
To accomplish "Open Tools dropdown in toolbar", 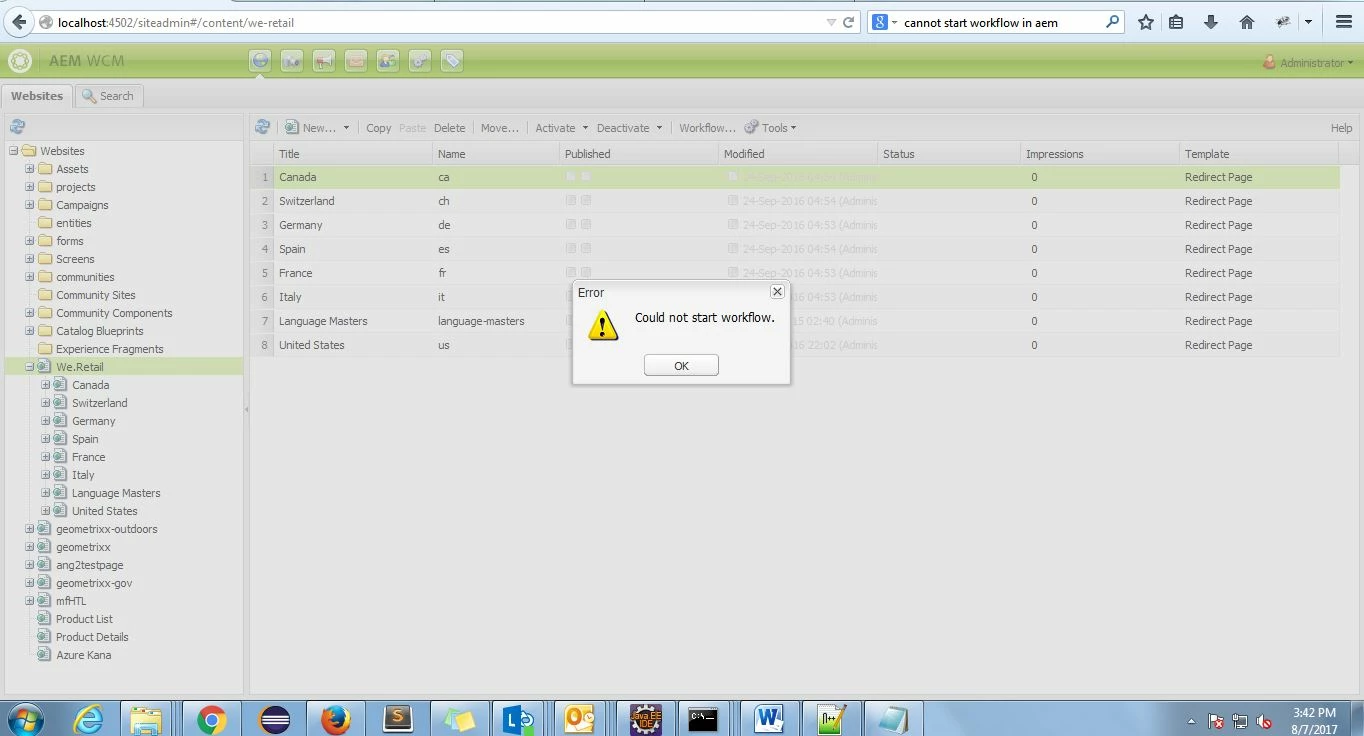I will (x=770, y=128).
